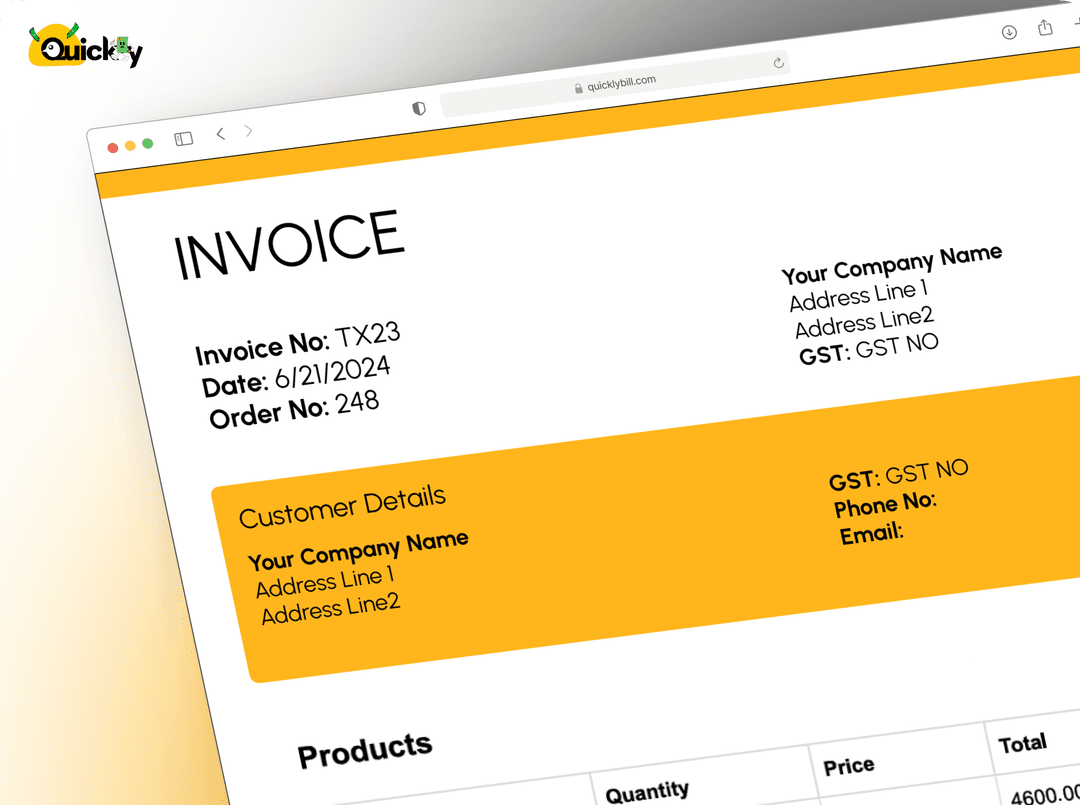1080x805 pixels.
Task: Click the Quickly logo
Action: pyautogui.click(x=85, y=45)
